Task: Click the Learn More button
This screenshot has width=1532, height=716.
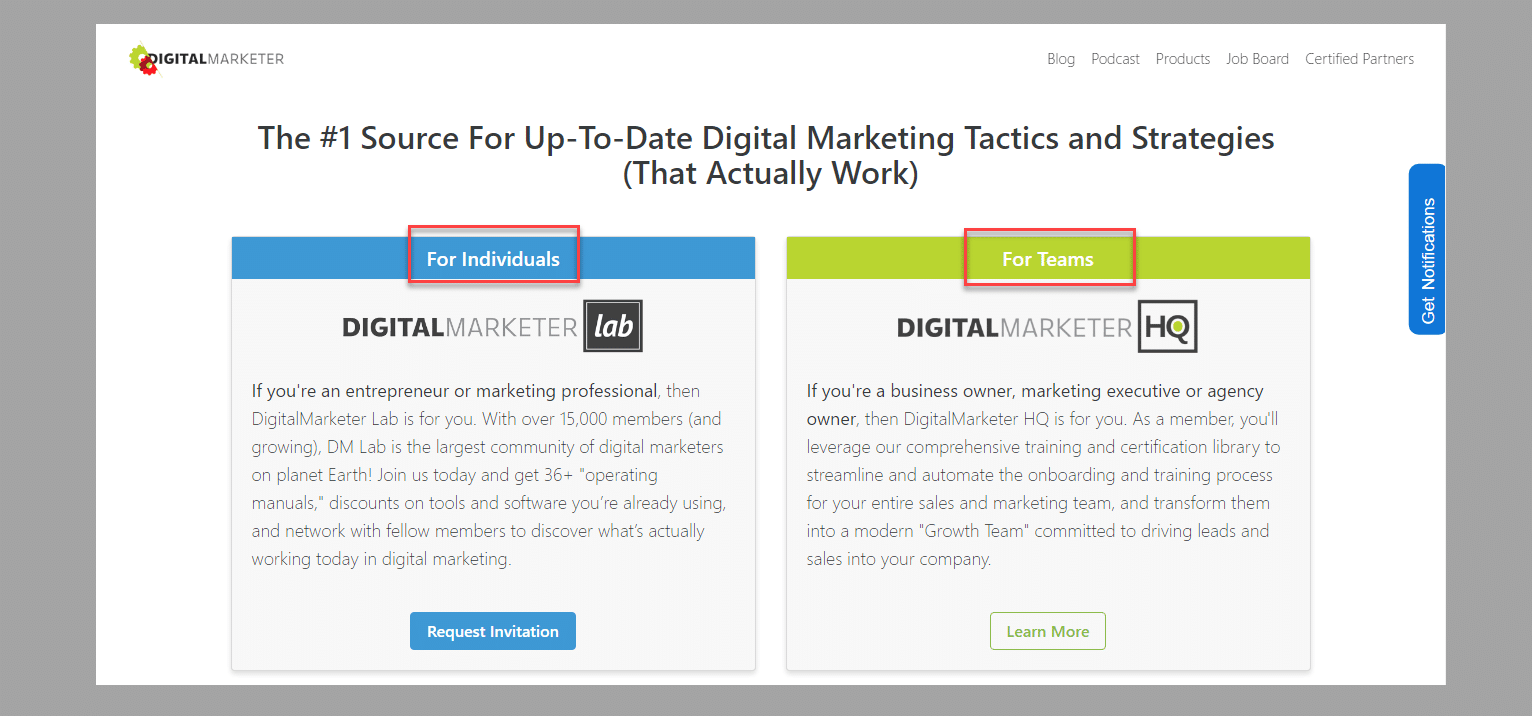Action: click(1048, 631)
